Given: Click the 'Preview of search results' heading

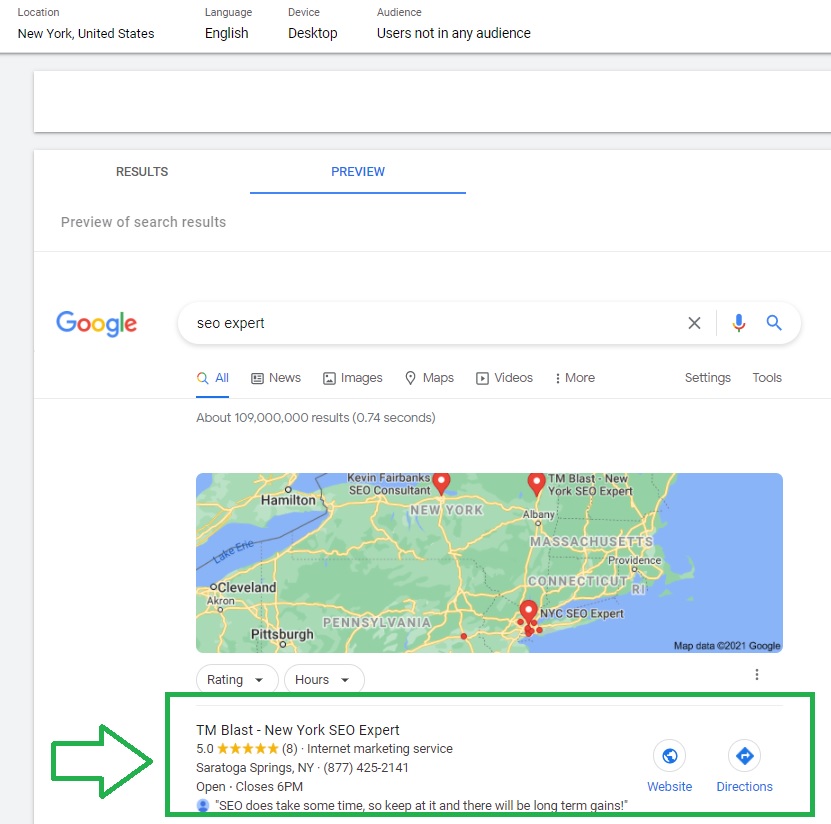Looking at the screenshot, I should [x=143, y=222].
